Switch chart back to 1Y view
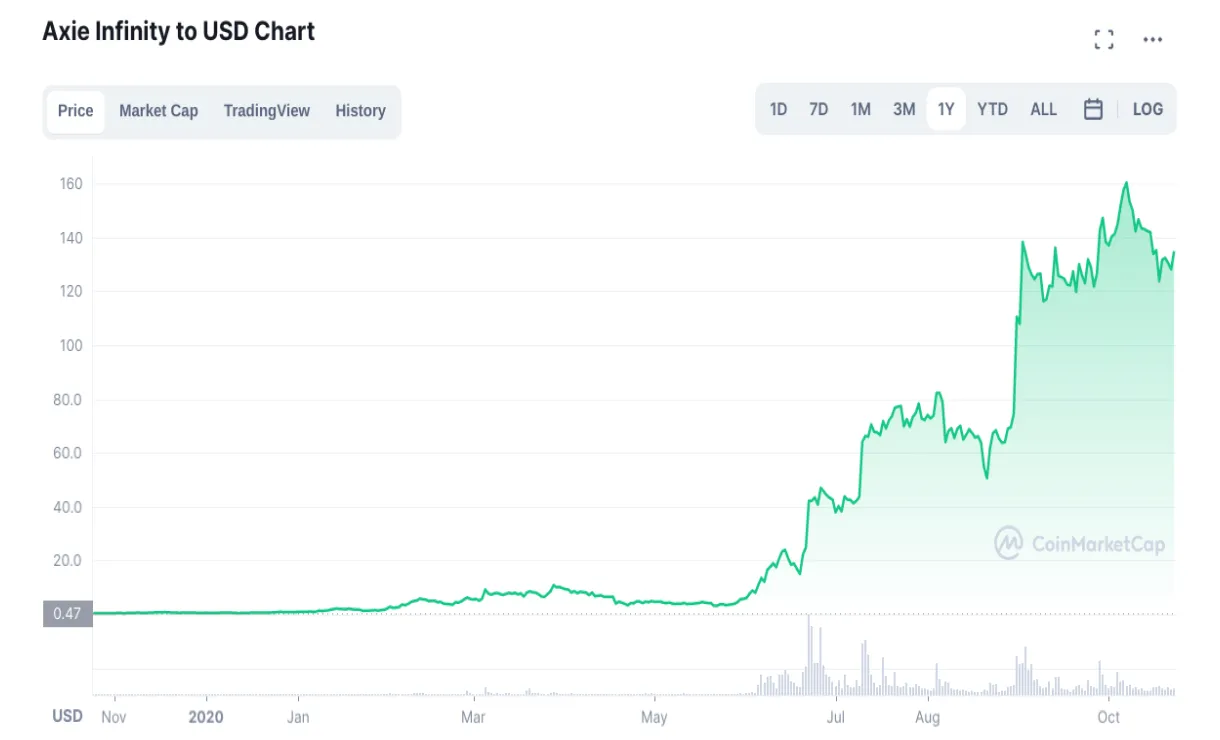Image resolution: width=1220 pixels, height=740 pixels. 946,109
